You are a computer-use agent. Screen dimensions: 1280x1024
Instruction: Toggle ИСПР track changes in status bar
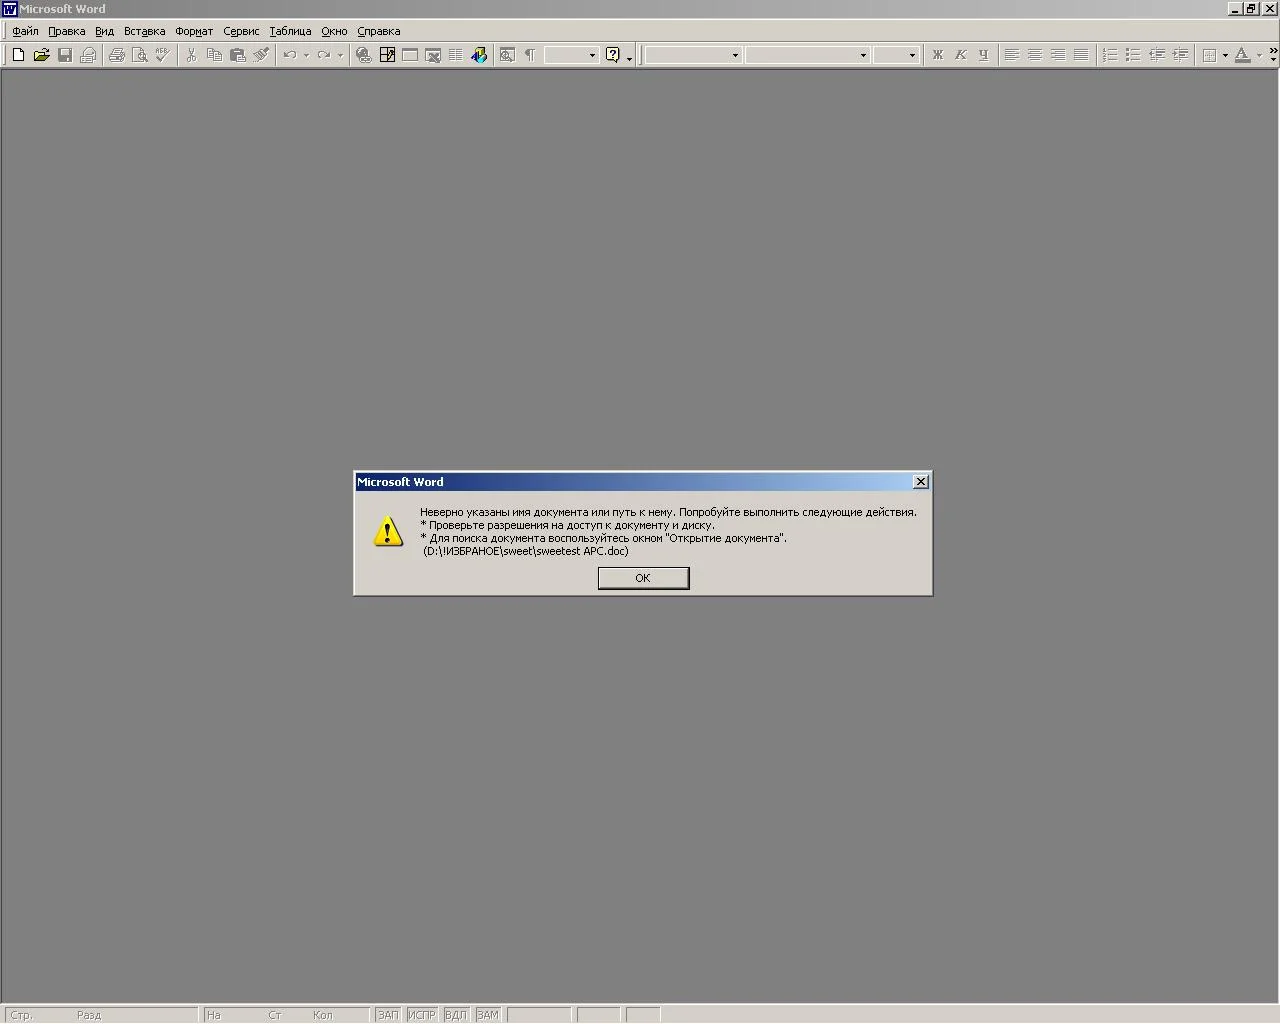422,1015
